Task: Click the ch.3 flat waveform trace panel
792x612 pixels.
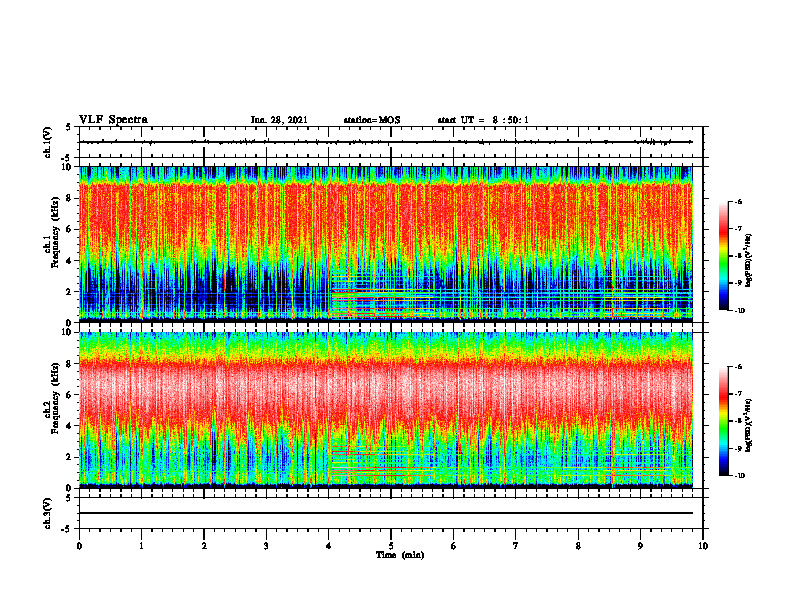Action: pyautogui.click(x=391, y=513)
